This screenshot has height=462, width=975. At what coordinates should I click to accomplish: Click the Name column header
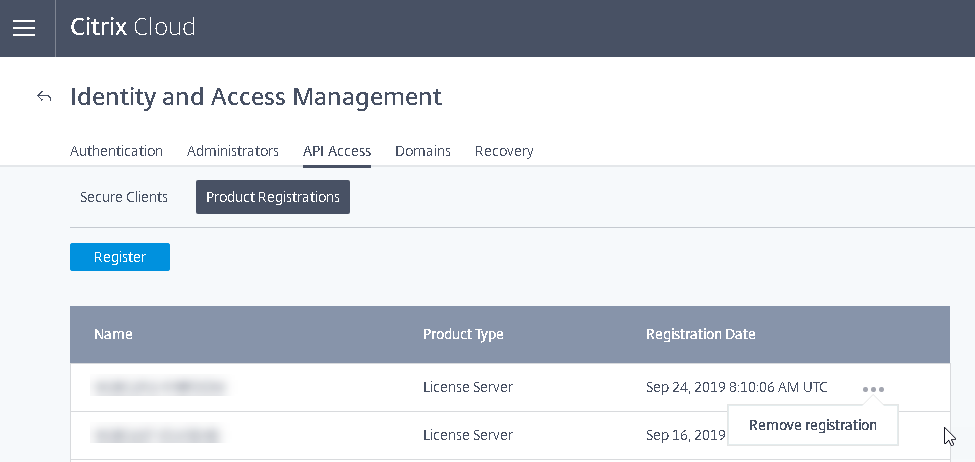pos(113,334)
